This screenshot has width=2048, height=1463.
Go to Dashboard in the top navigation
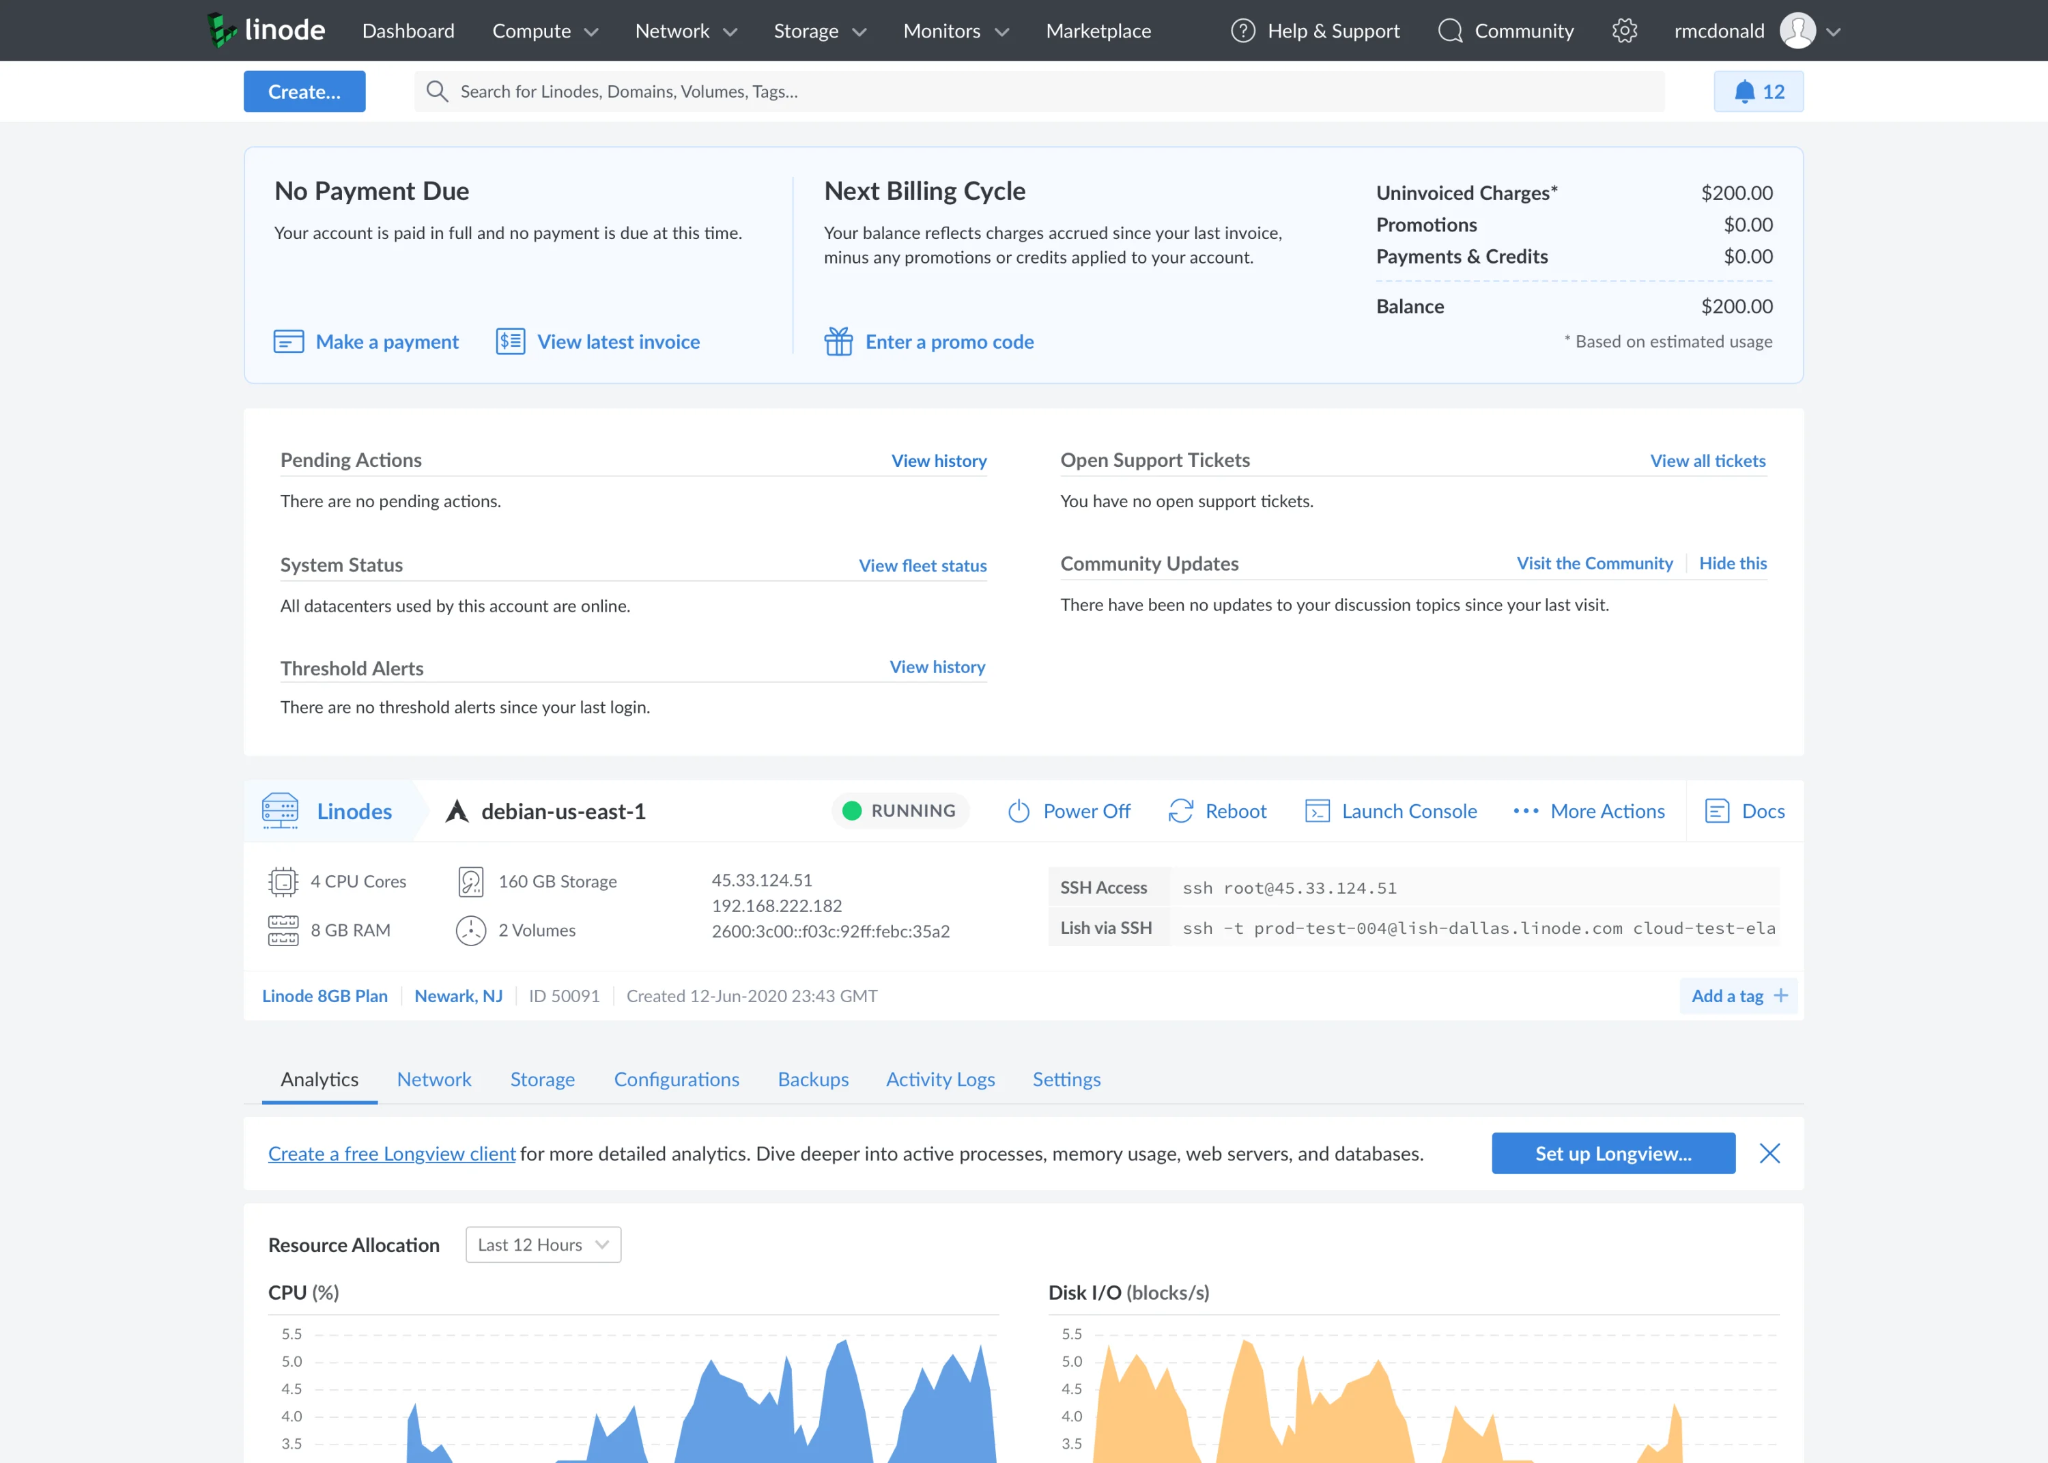point(408,31)
